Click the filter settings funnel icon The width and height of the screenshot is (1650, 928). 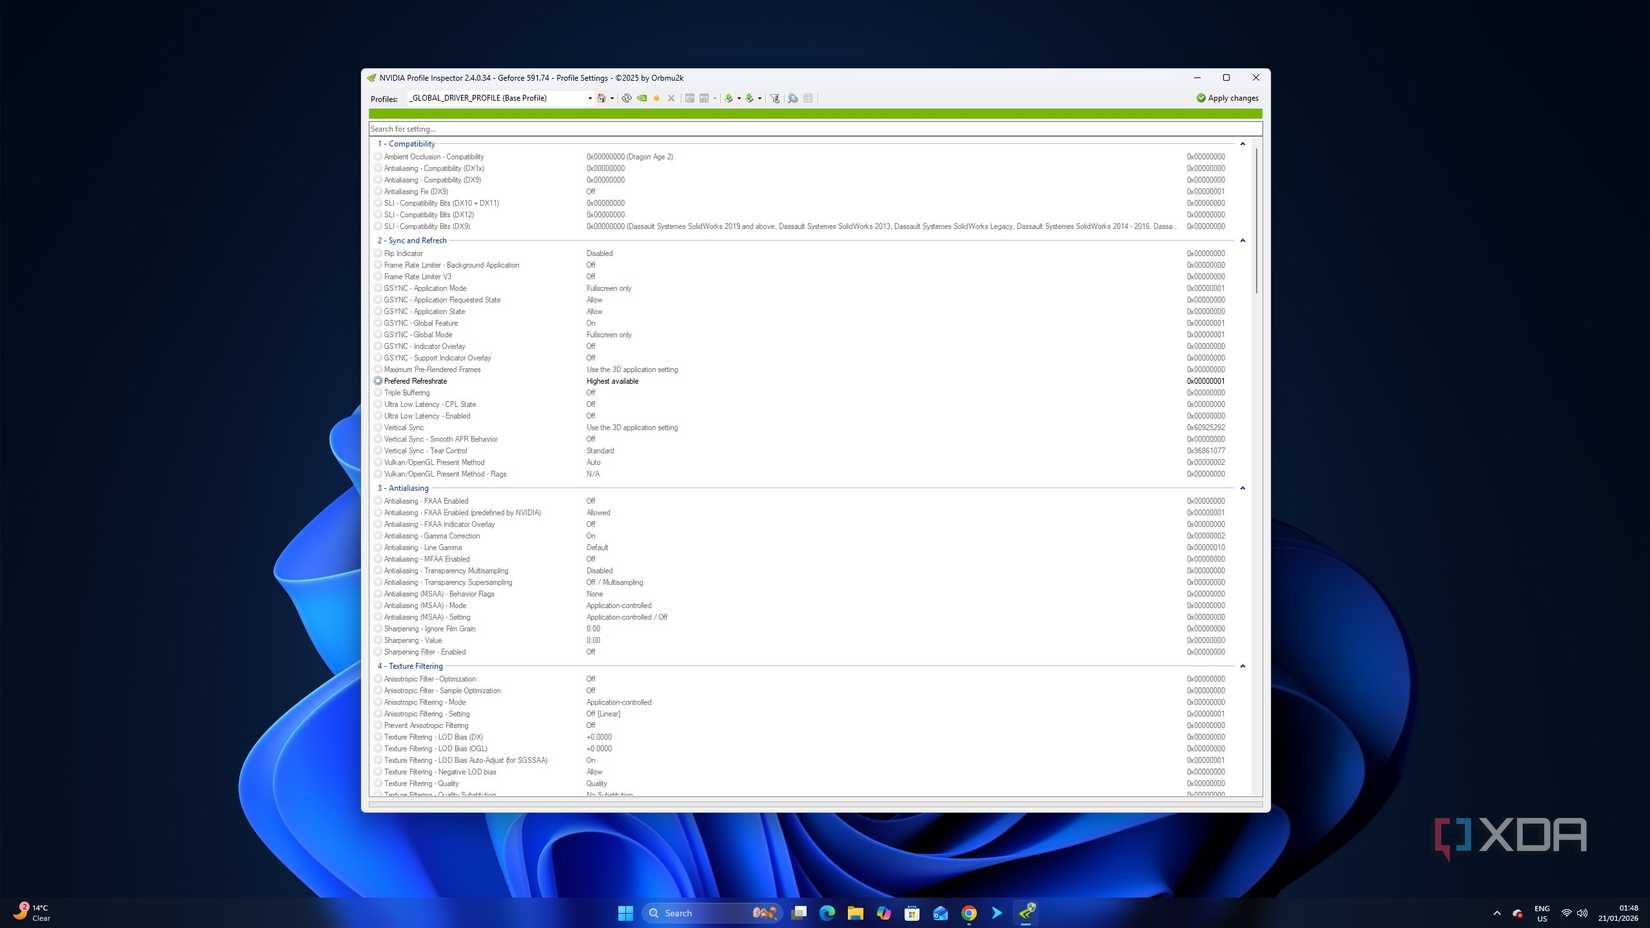(775, 98)
